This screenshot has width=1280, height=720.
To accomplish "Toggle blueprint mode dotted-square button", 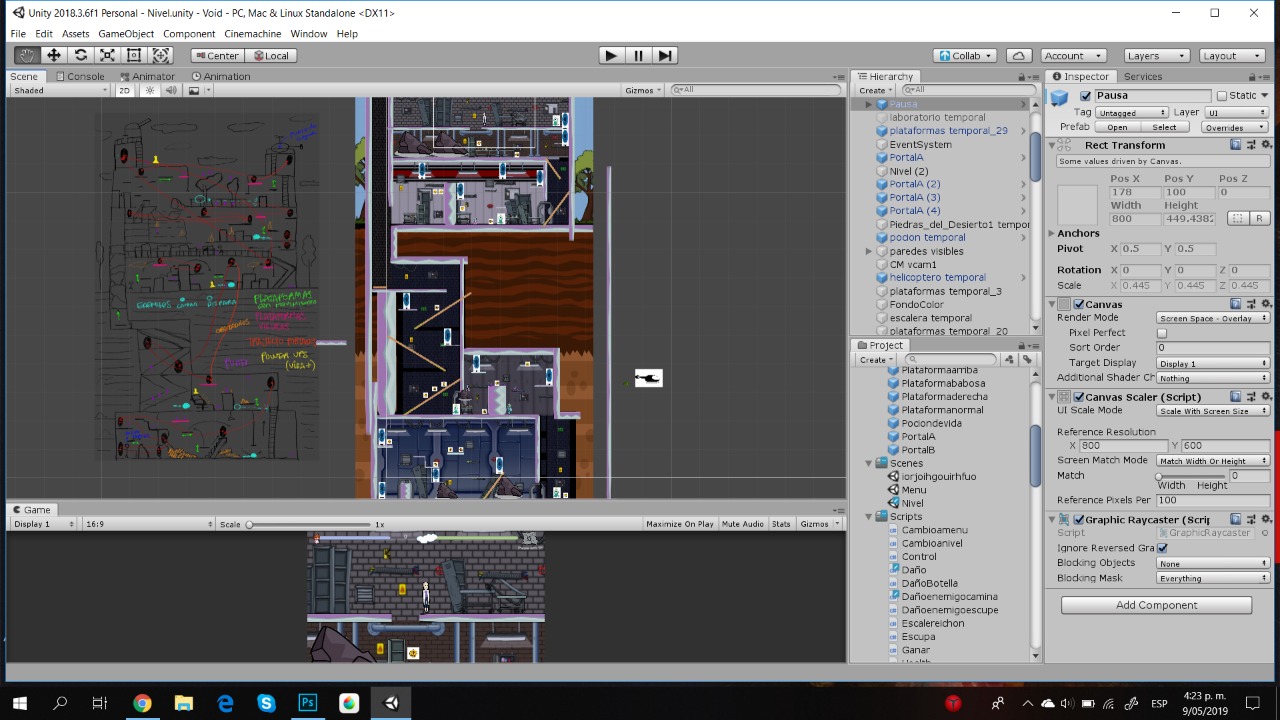I will (1238, 218).
